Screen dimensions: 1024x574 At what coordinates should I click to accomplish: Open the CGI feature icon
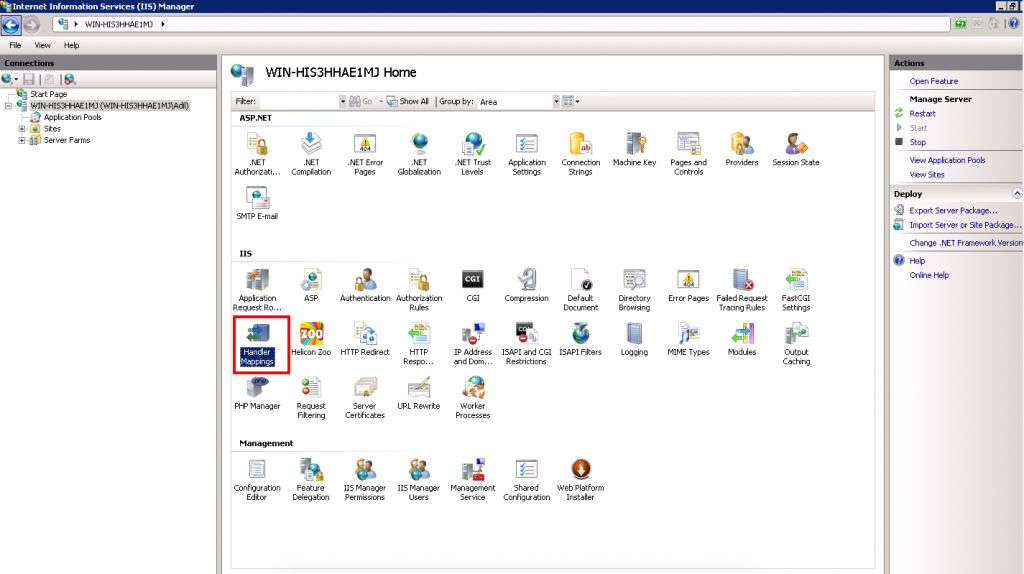coord(473,285)
